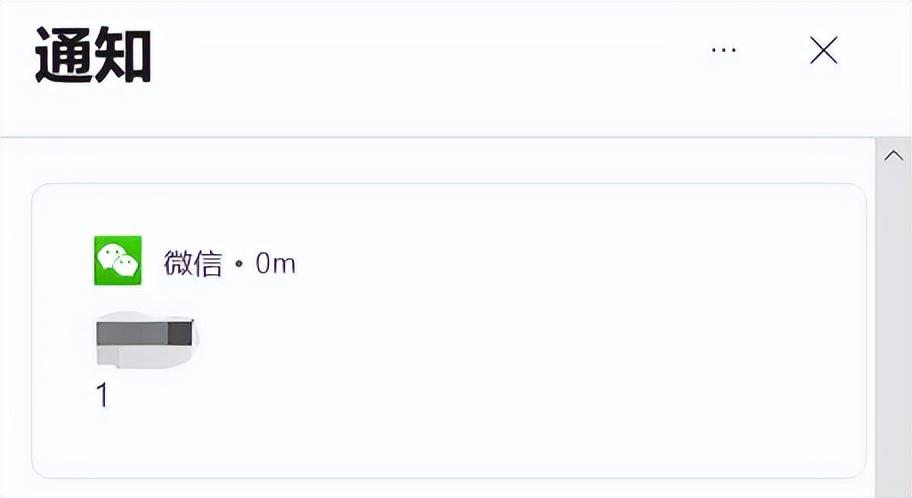Open the message reading "1"
This screenshot has width=912, height=498.
[x=102, y=396]
